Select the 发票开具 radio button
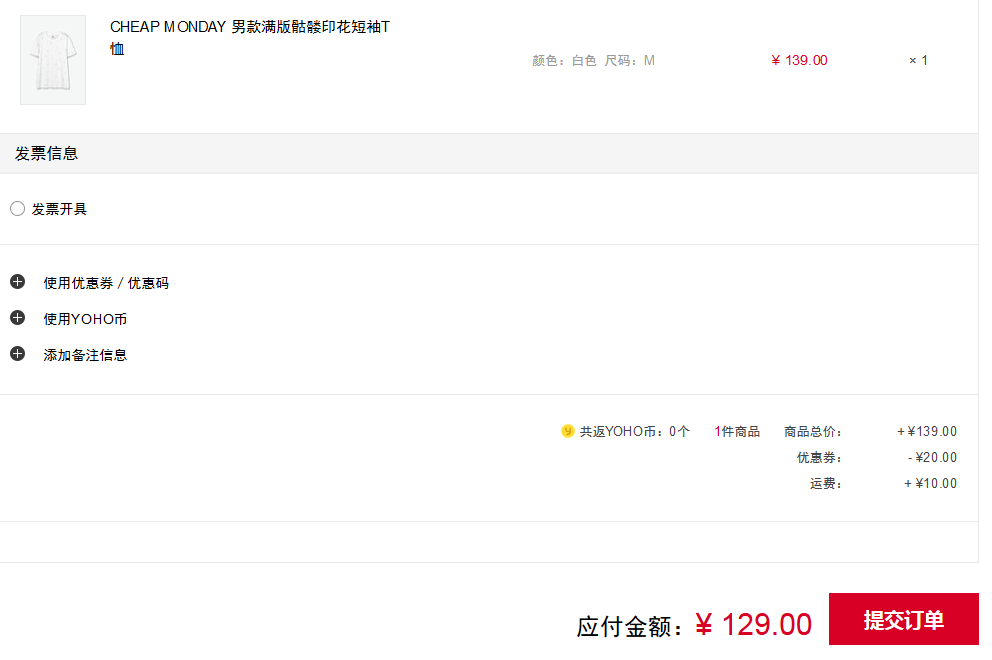 pyautogui.click(x=18, y=209)
